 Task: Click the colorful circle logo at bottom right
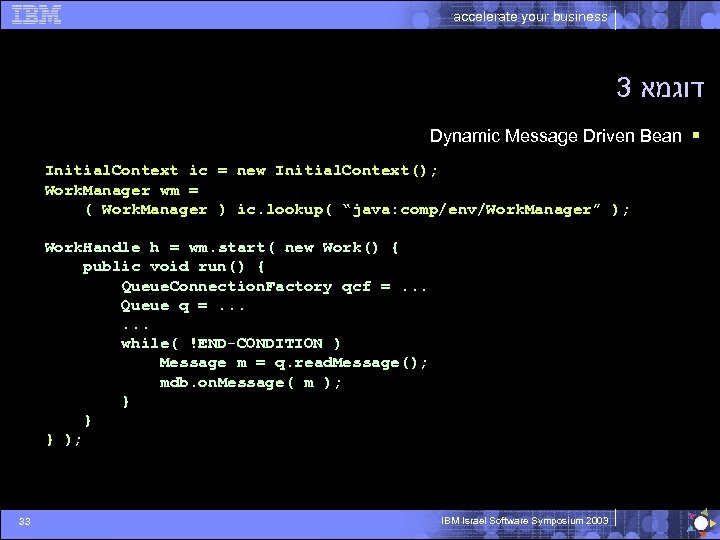click(701, 523)
